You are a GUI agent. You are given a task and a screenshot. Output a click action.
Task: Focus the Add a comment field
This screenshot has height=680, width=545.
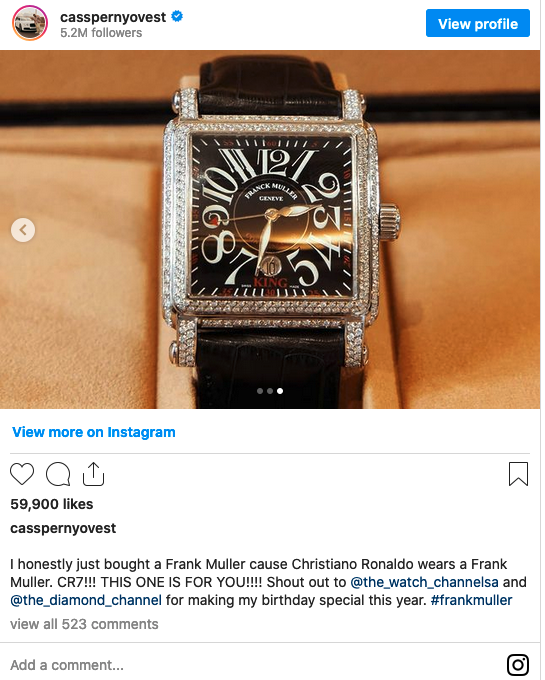(x=256, y=665)
